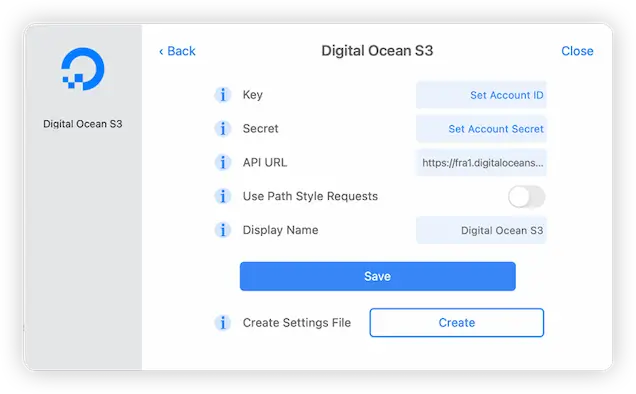The image size is (636, 394).
Task: Click the API URL label text
Action: [265, 162]
